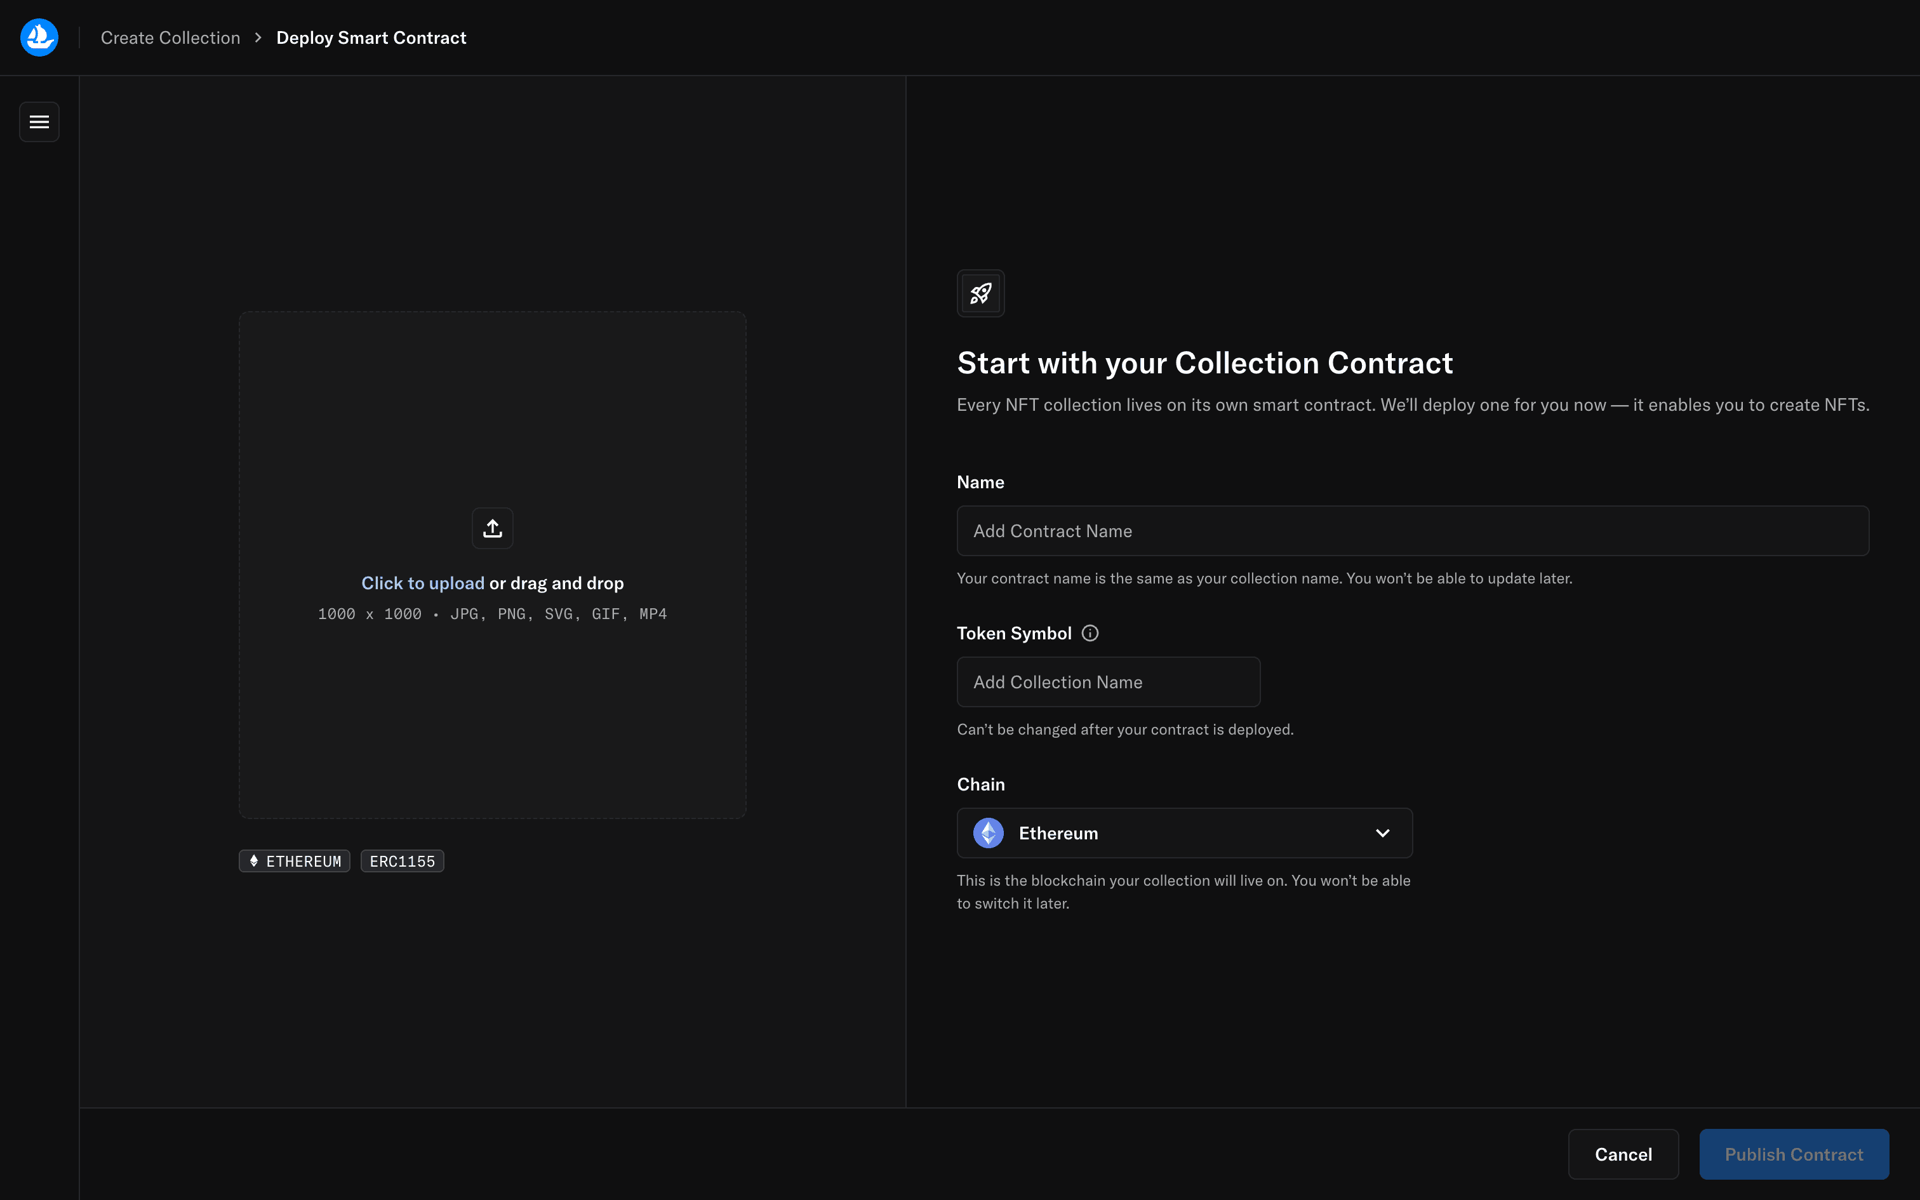This screenshot has width=1920, height=1200.
Task: Click the Chain label text
Action: 980,784
